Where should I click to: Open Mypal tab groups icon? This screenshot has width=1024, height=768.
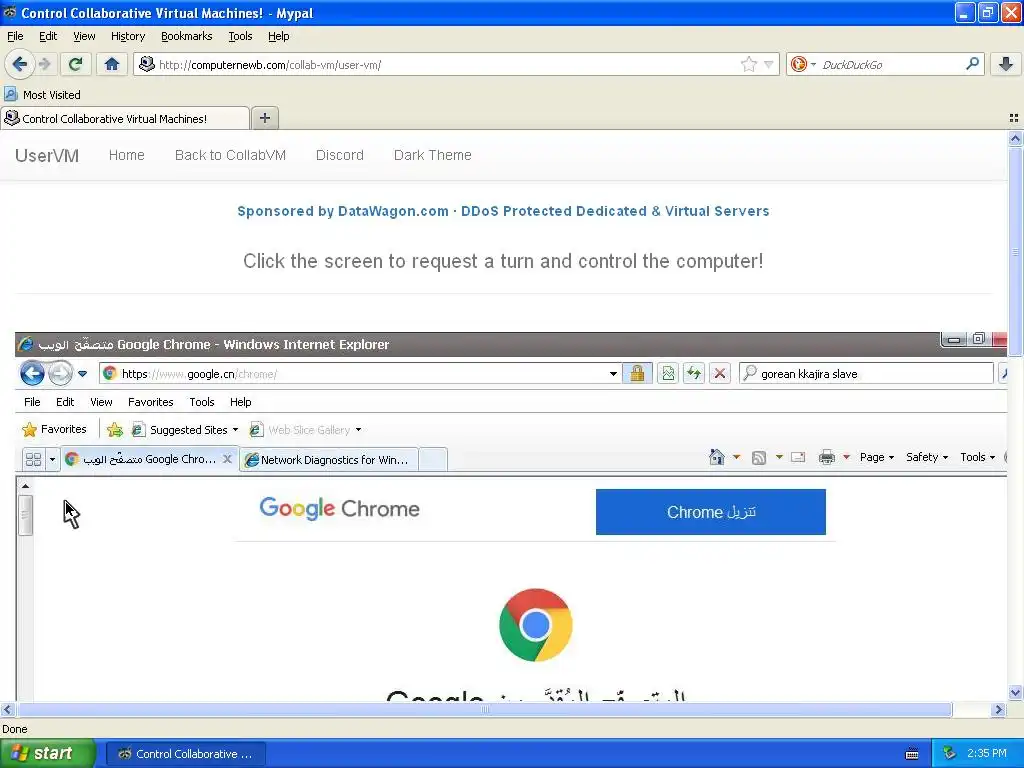point(1014,118)
